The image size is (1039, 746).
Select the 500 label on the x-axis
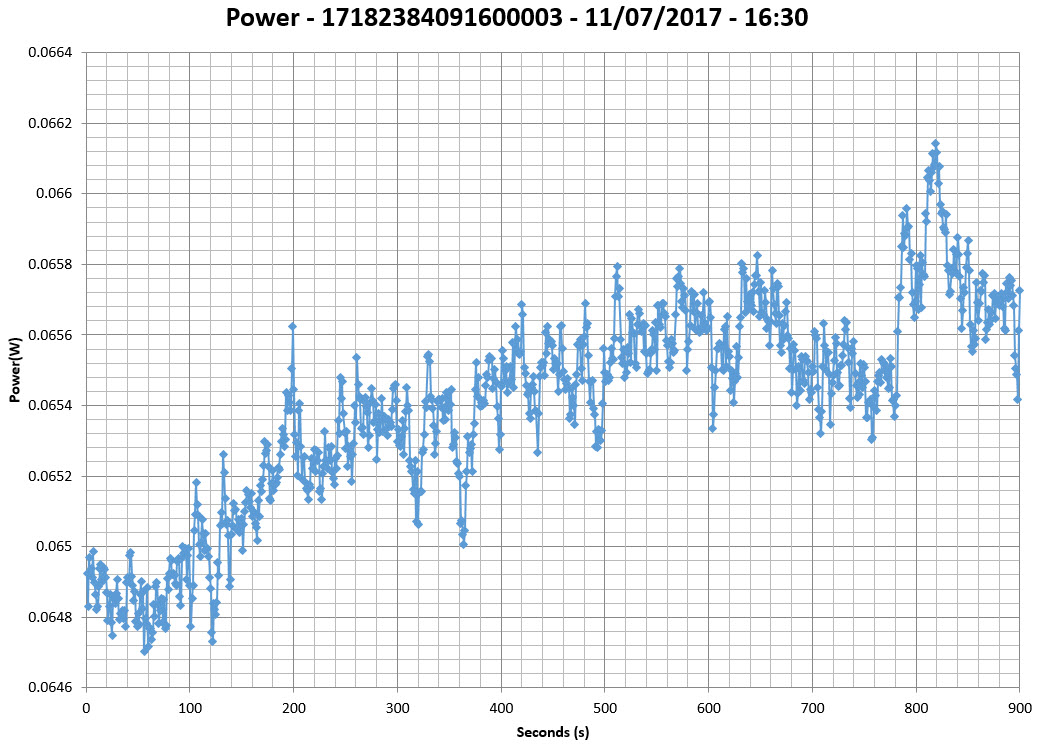click(604, 707)
